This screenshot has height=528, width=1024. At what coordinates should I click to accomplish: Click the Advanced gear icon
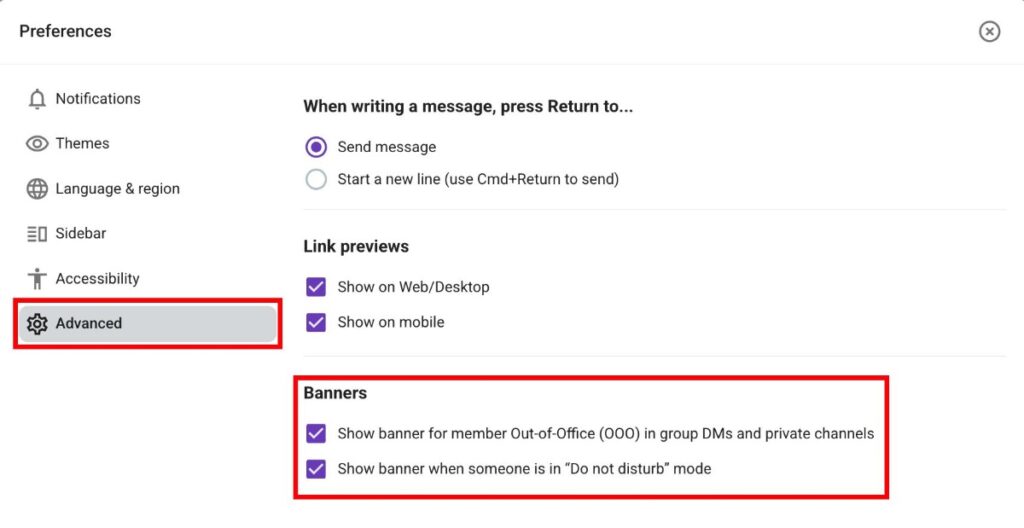pos(37,324)
